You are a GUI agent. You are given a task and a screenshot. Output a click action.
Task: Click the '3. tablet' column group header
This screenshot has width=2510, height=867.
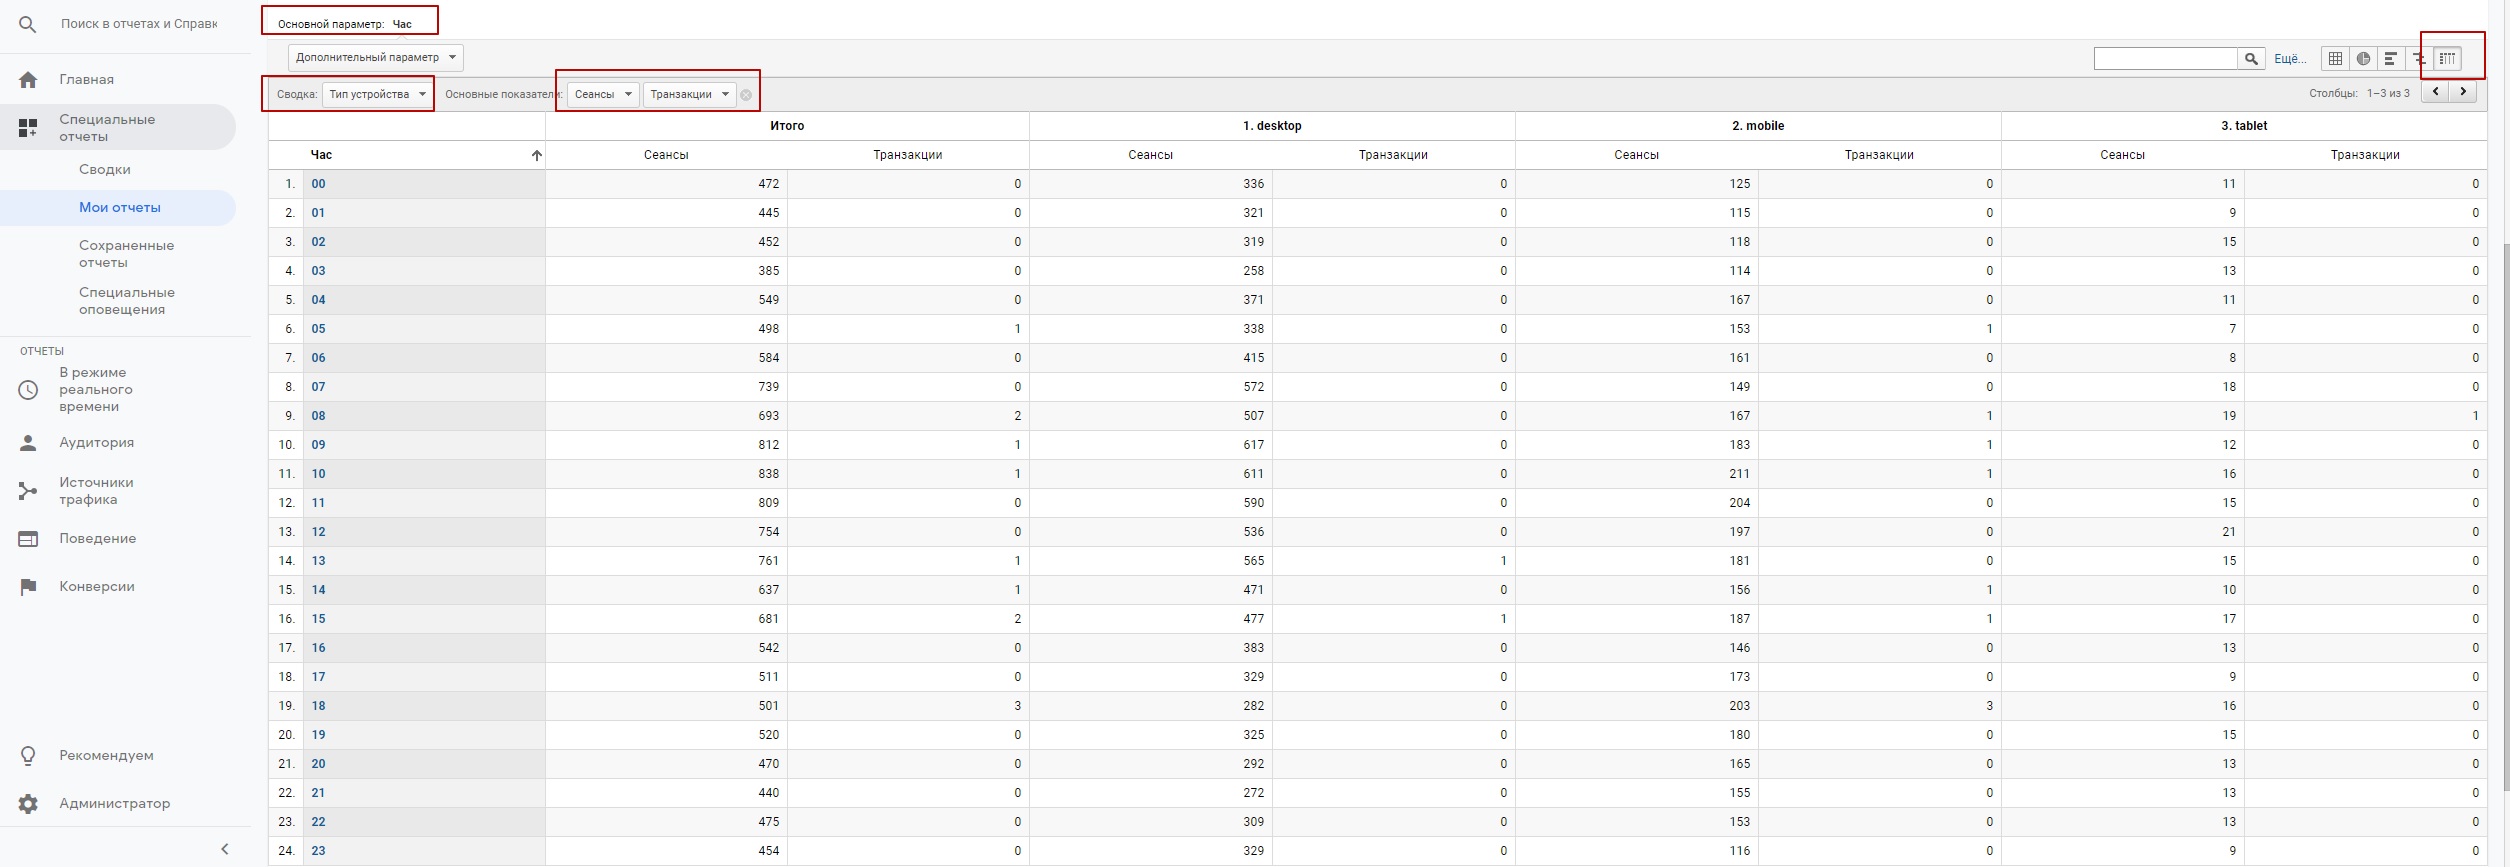pos(2244,126)
